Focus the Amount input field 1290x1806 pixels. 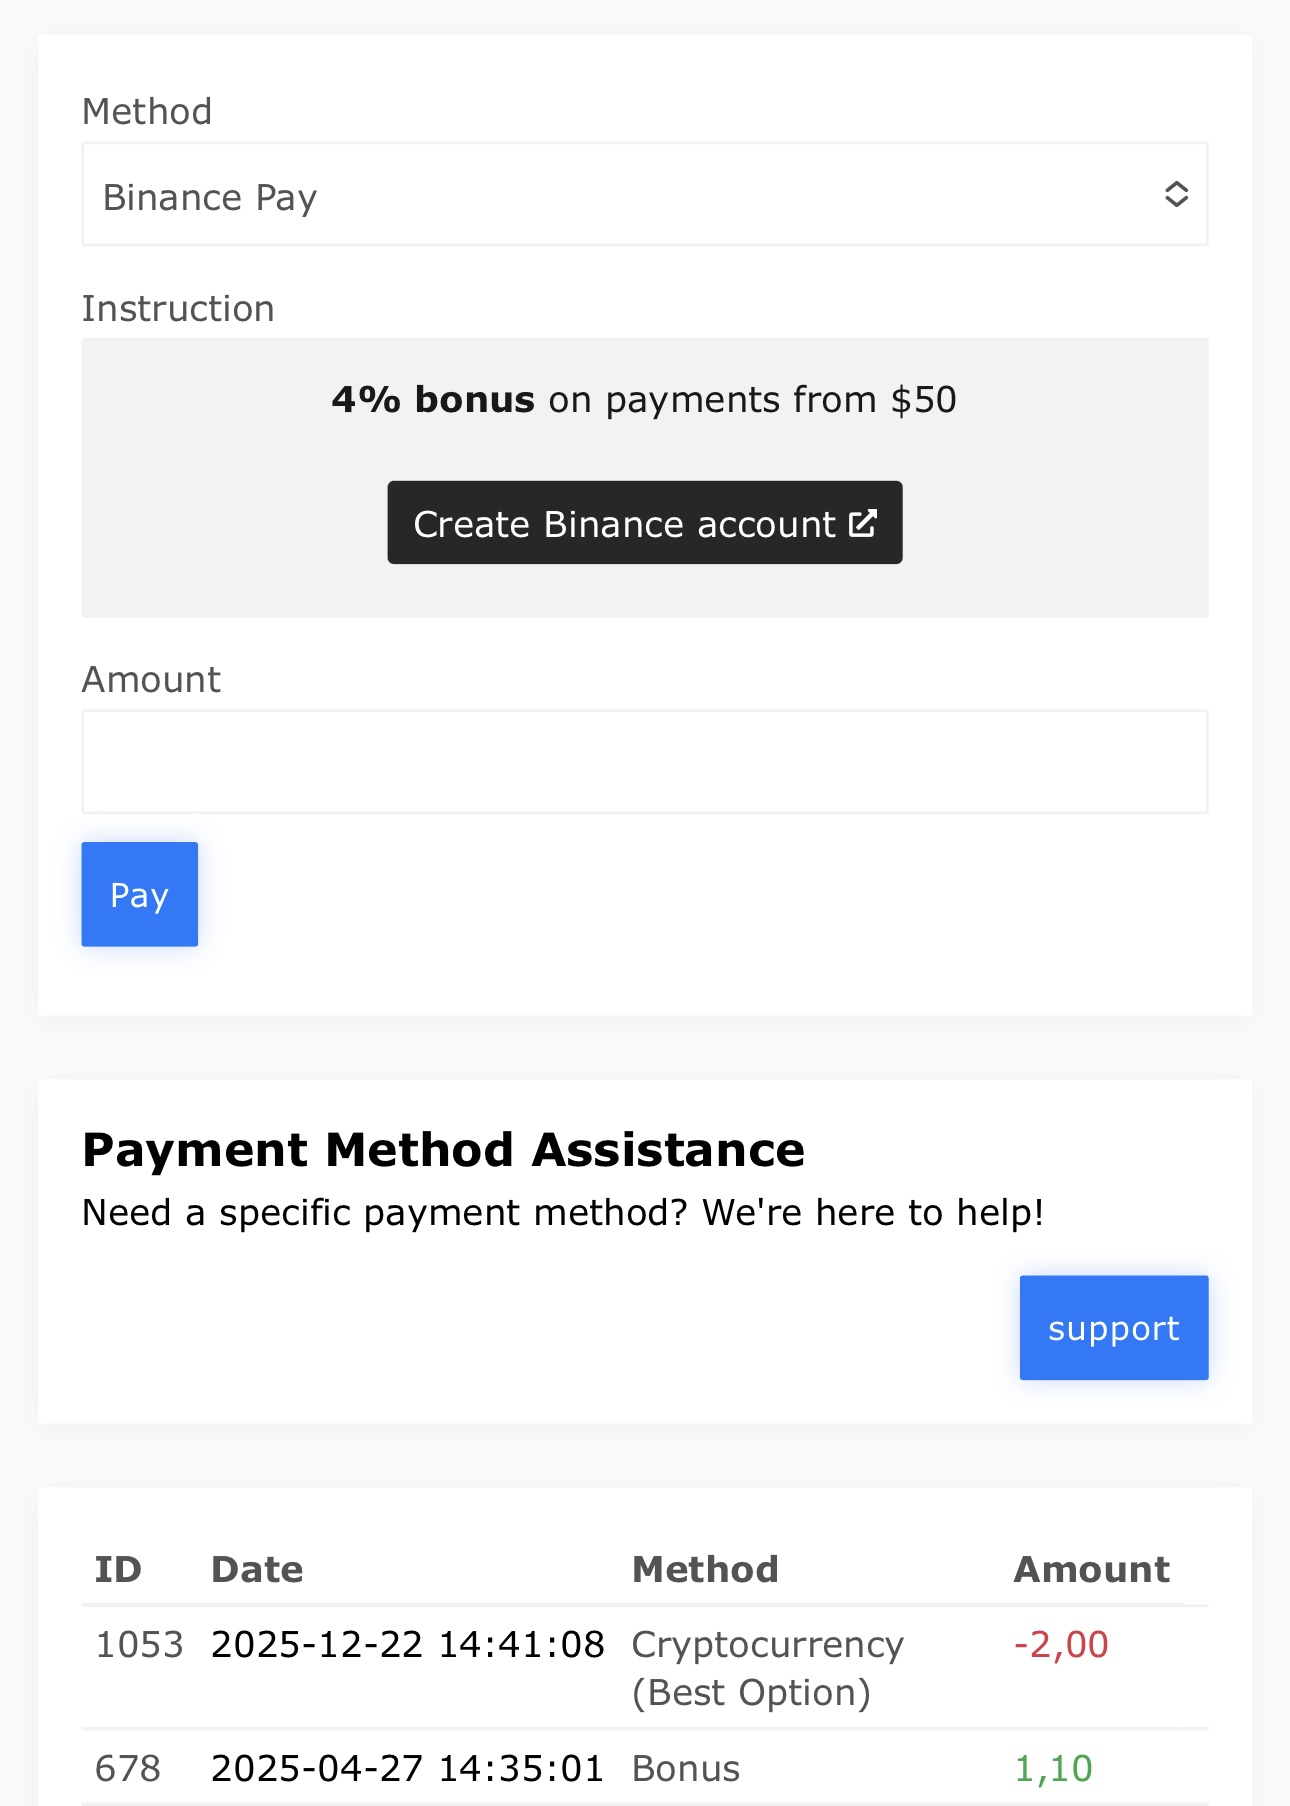(x=644, y=762)
